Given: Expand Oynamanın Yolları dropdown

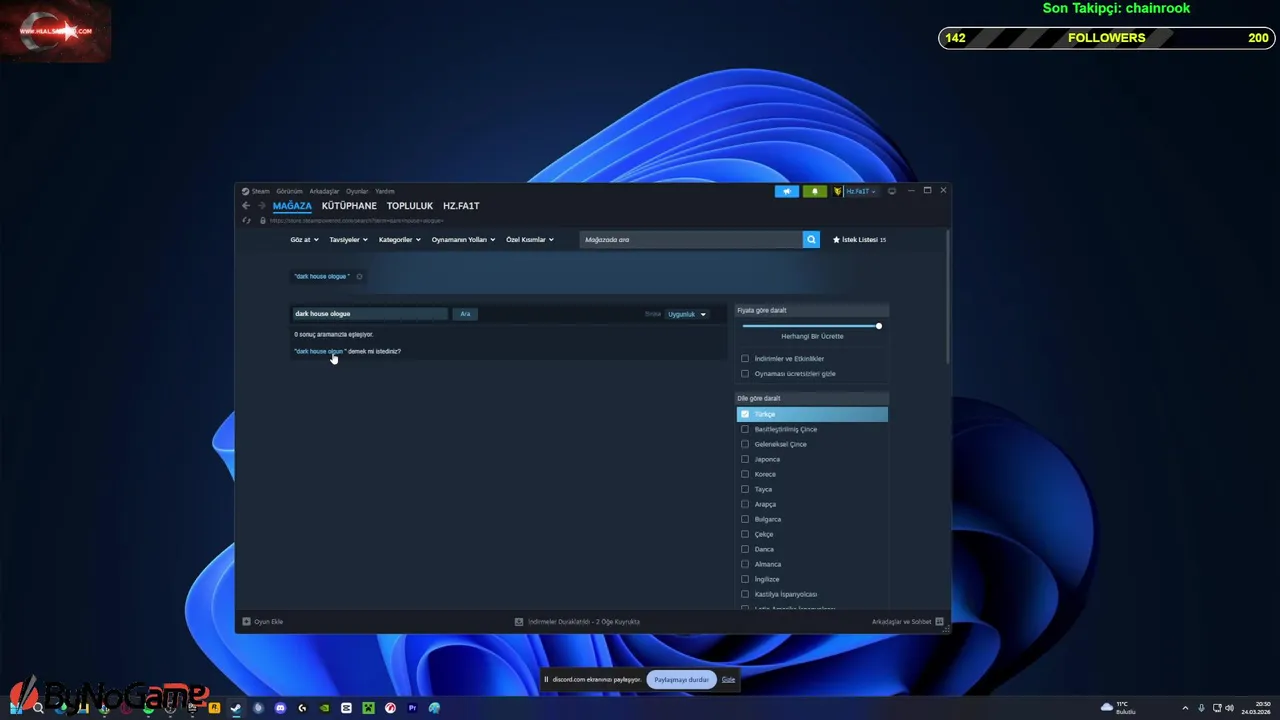Looking at the screenshot, I should click(463, 240).
